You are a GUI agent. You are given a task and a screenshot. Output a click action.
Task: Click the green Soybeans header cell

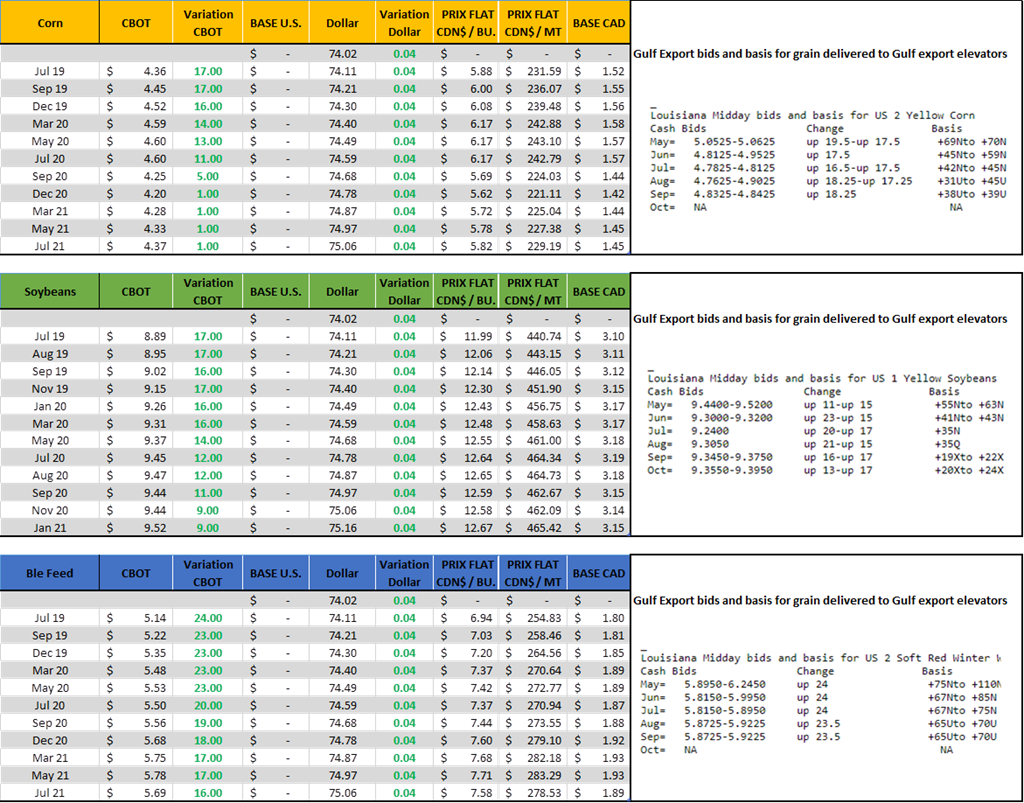pyautogui.click(x=50, y=291)
